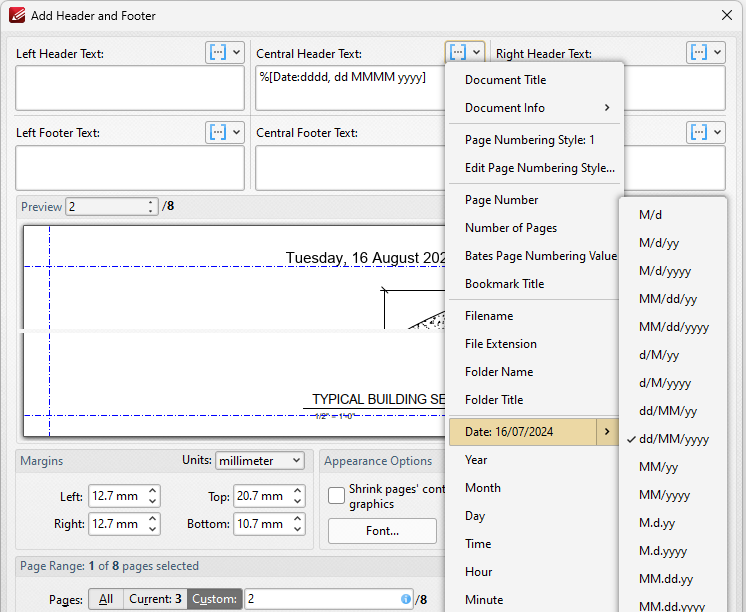Click Date: 16/07/2024 menu item
The height and width of the screenshot is (612, 746).
click(522, 432)
